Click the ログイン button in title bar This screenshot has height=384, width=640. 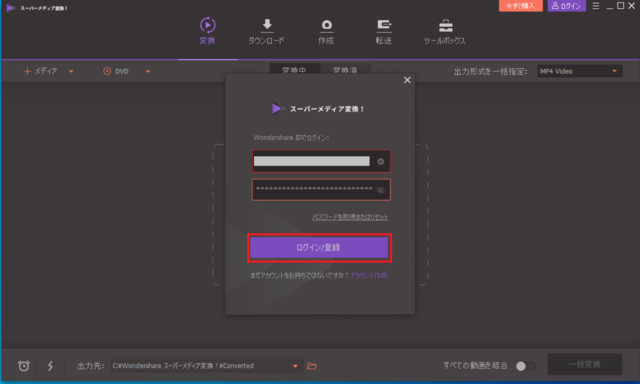567,6
